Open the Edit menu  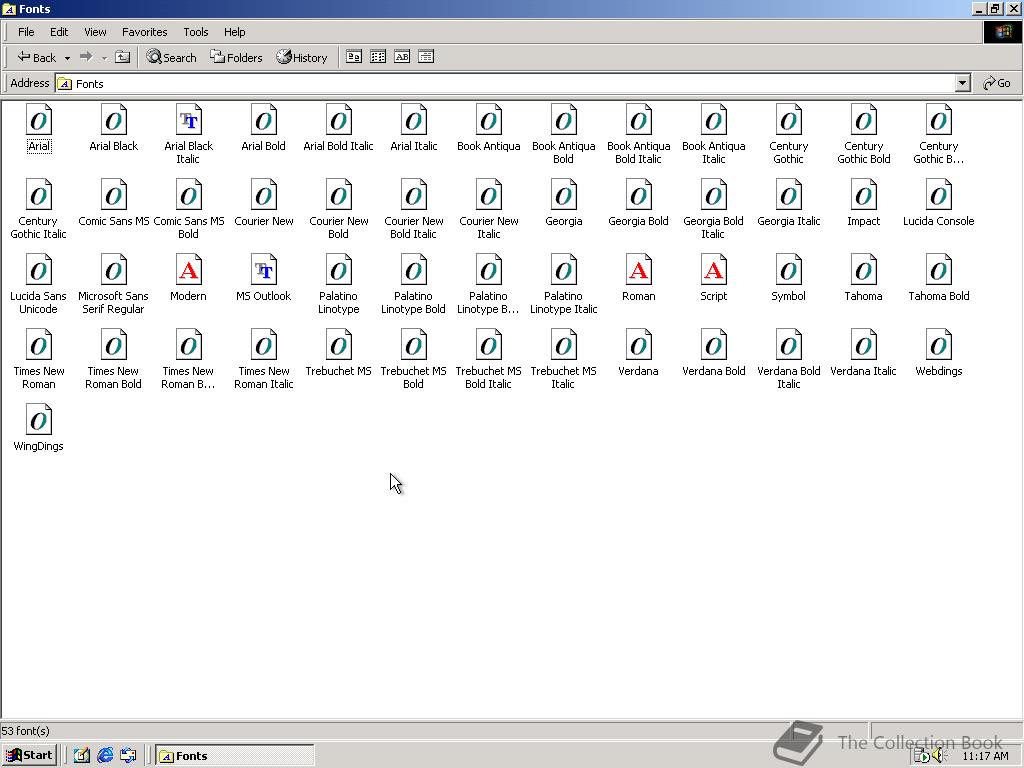click(59, 32)
